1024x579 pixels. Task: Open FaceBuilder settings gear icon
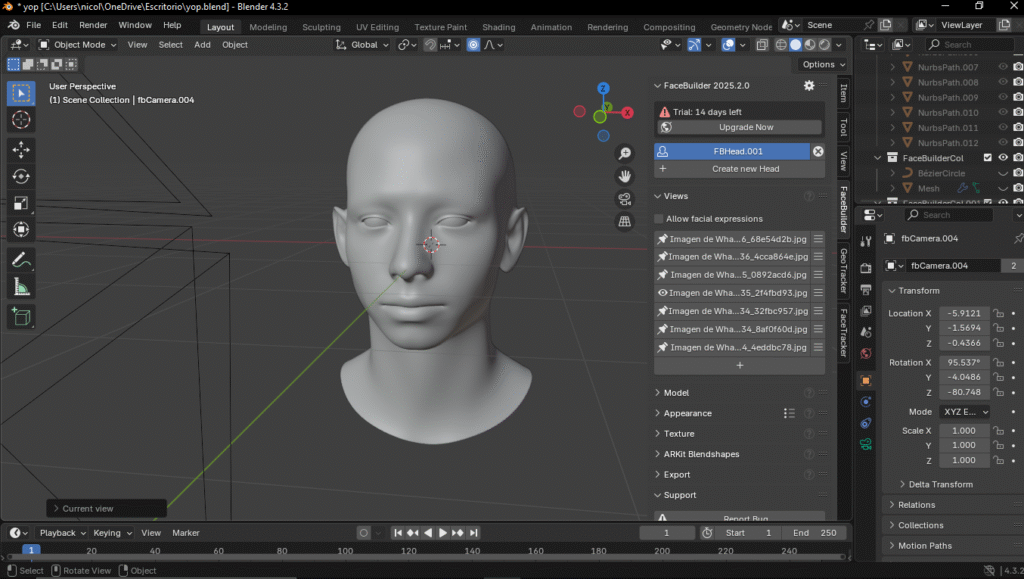(x=809, y=86)
